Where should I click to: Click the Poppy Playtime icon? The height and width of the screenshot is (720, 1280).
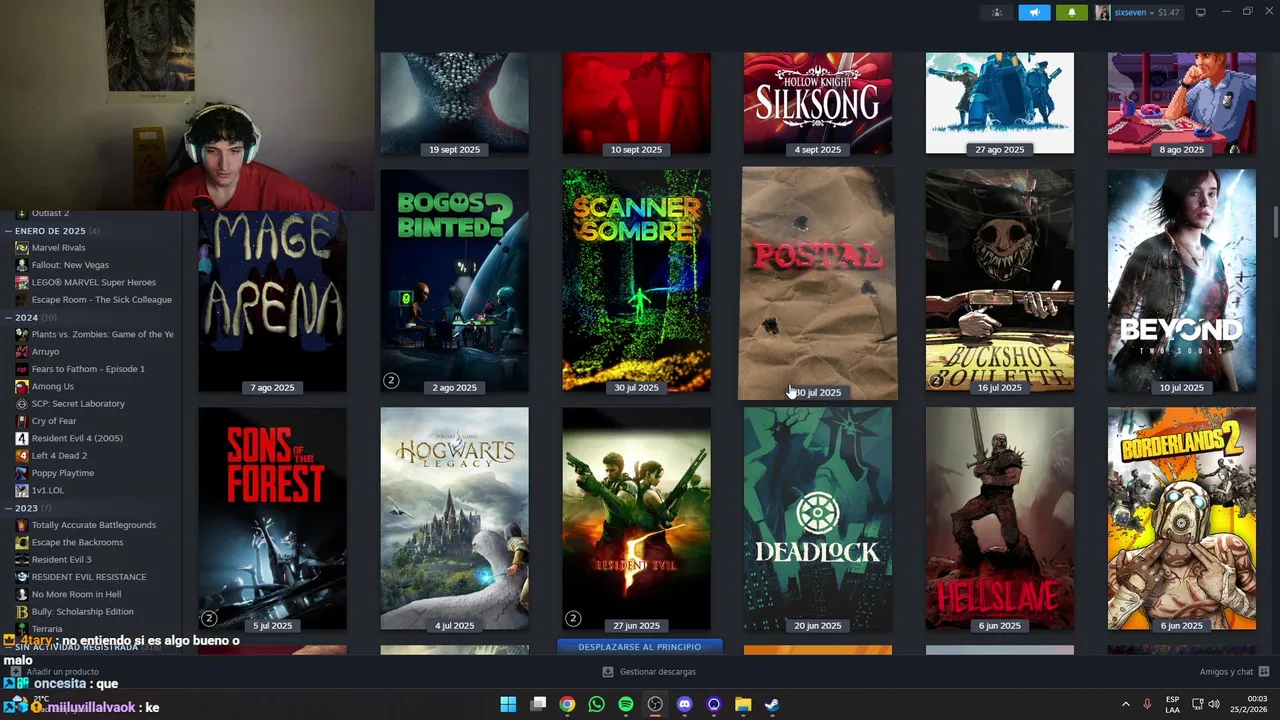click(x=22, y=473)
